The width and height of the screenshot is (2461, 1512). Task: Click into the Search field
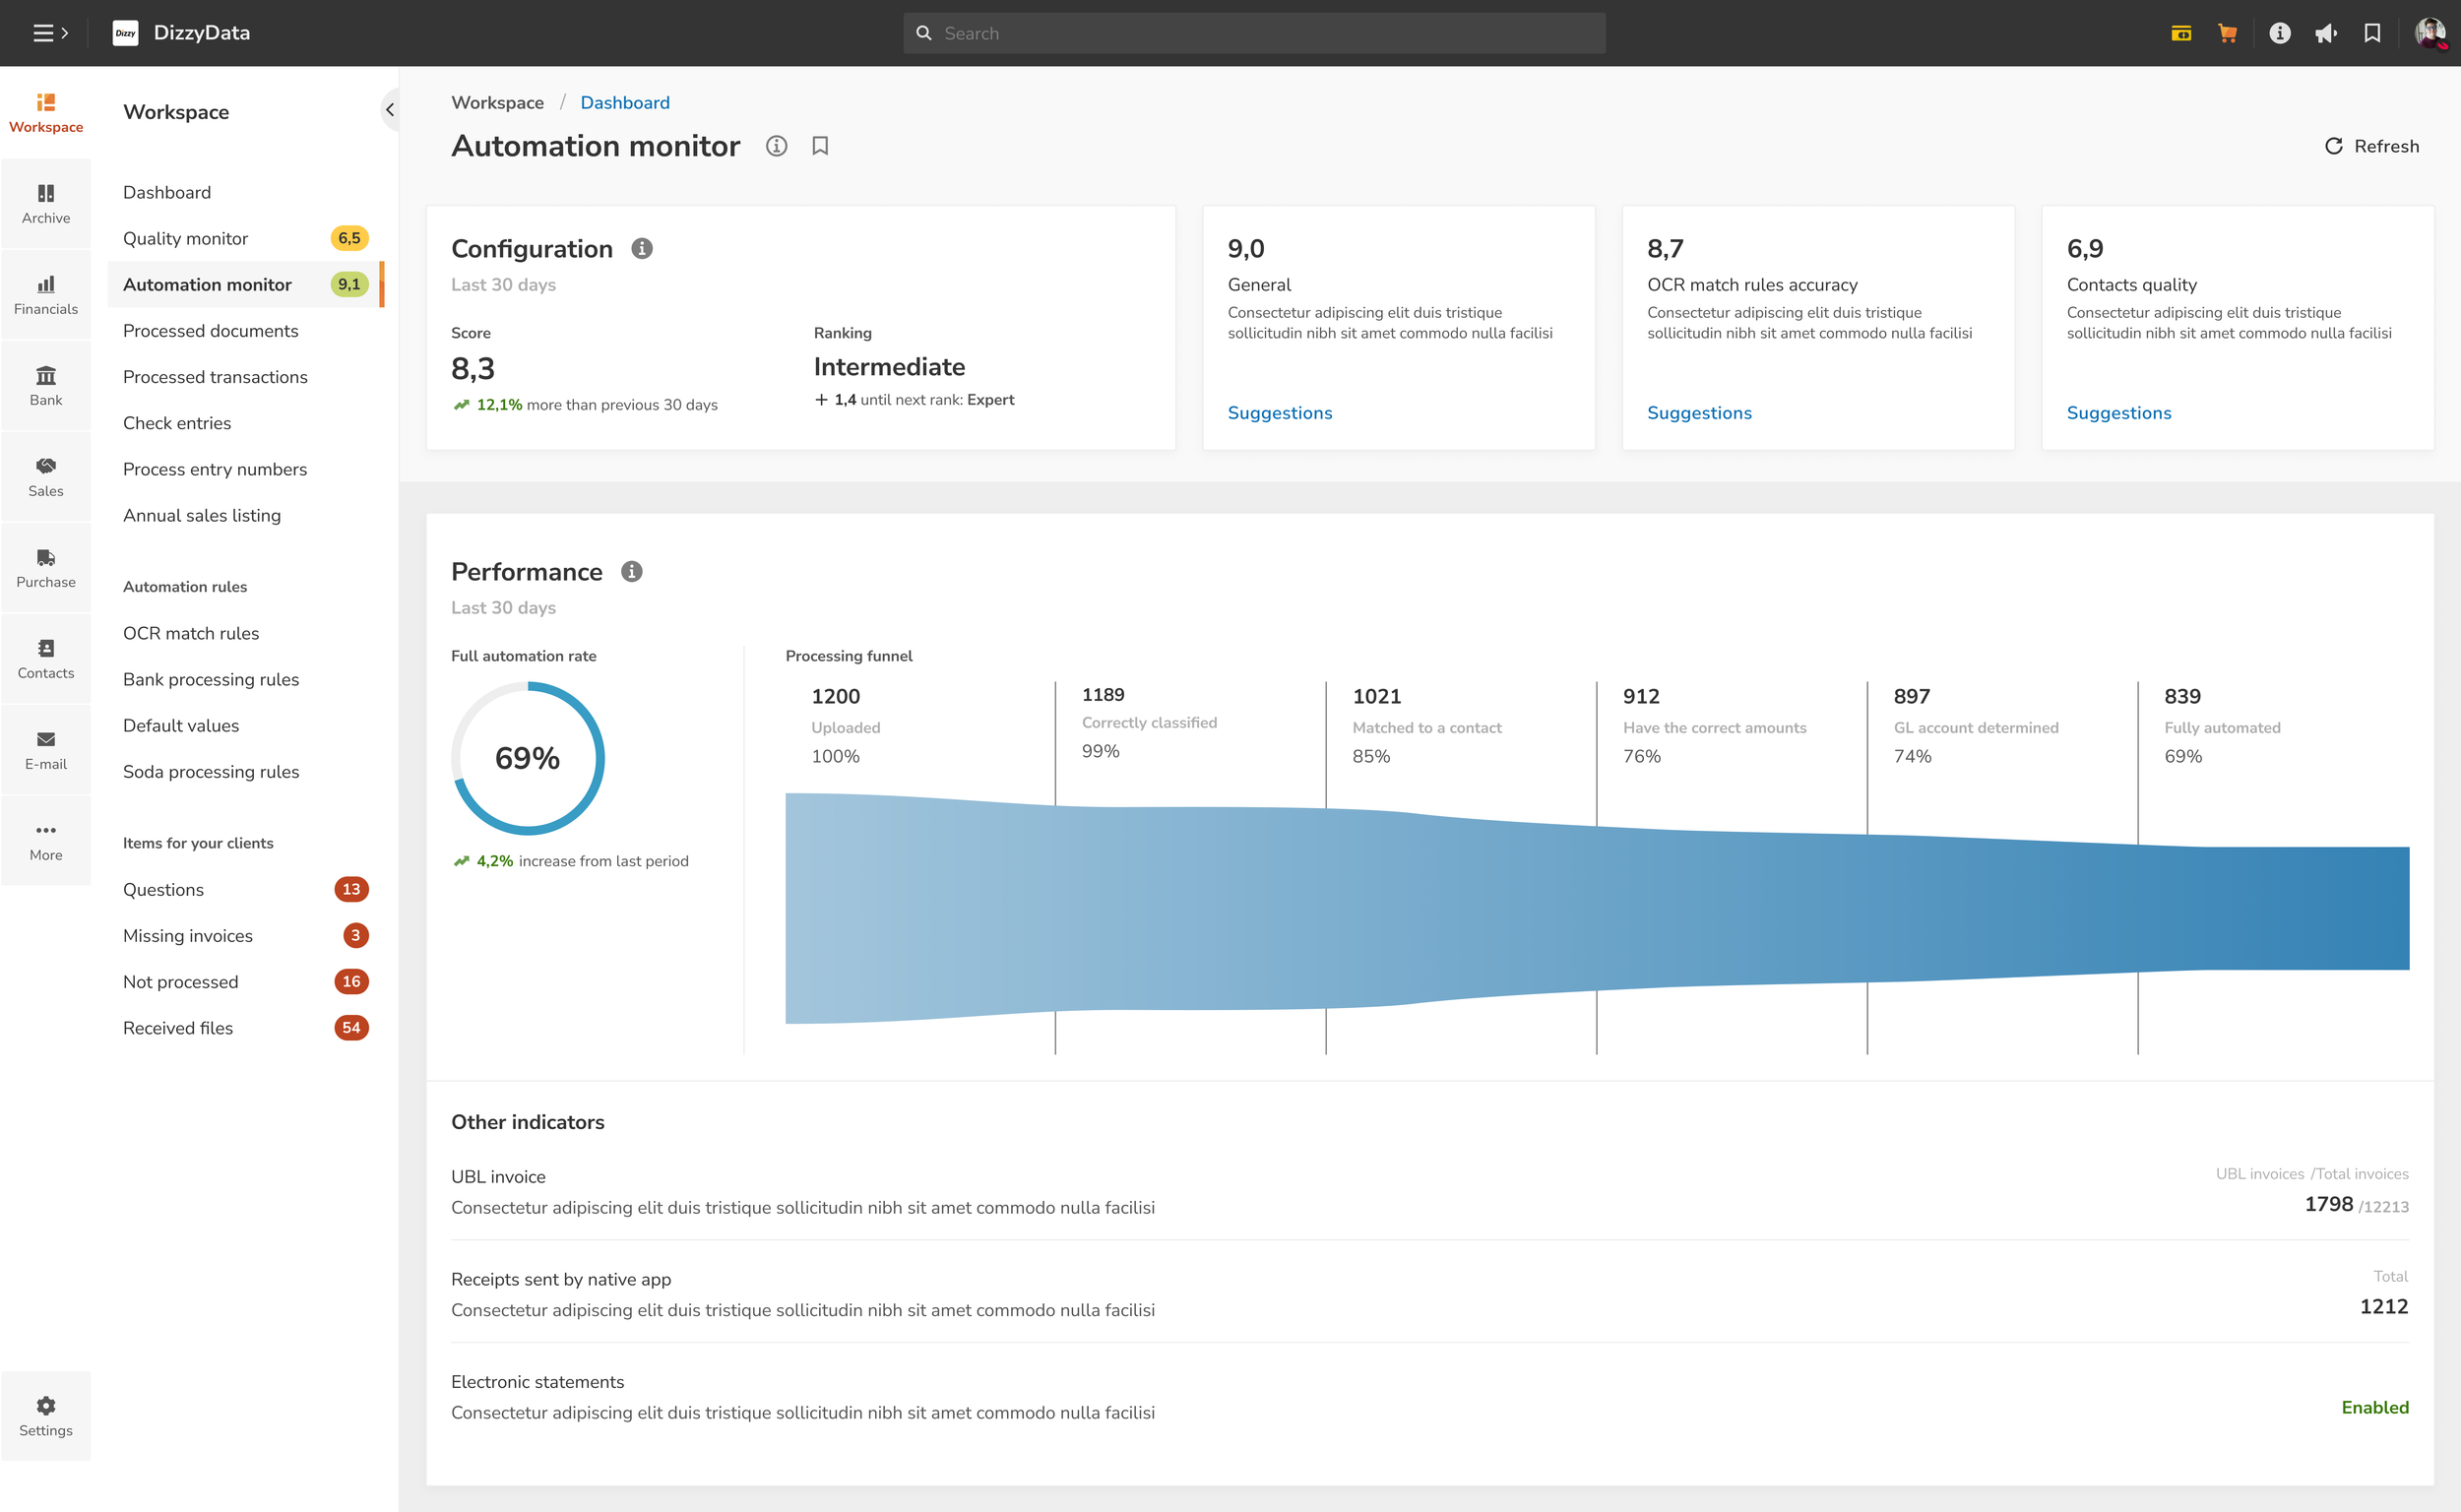pos(1254,33)
